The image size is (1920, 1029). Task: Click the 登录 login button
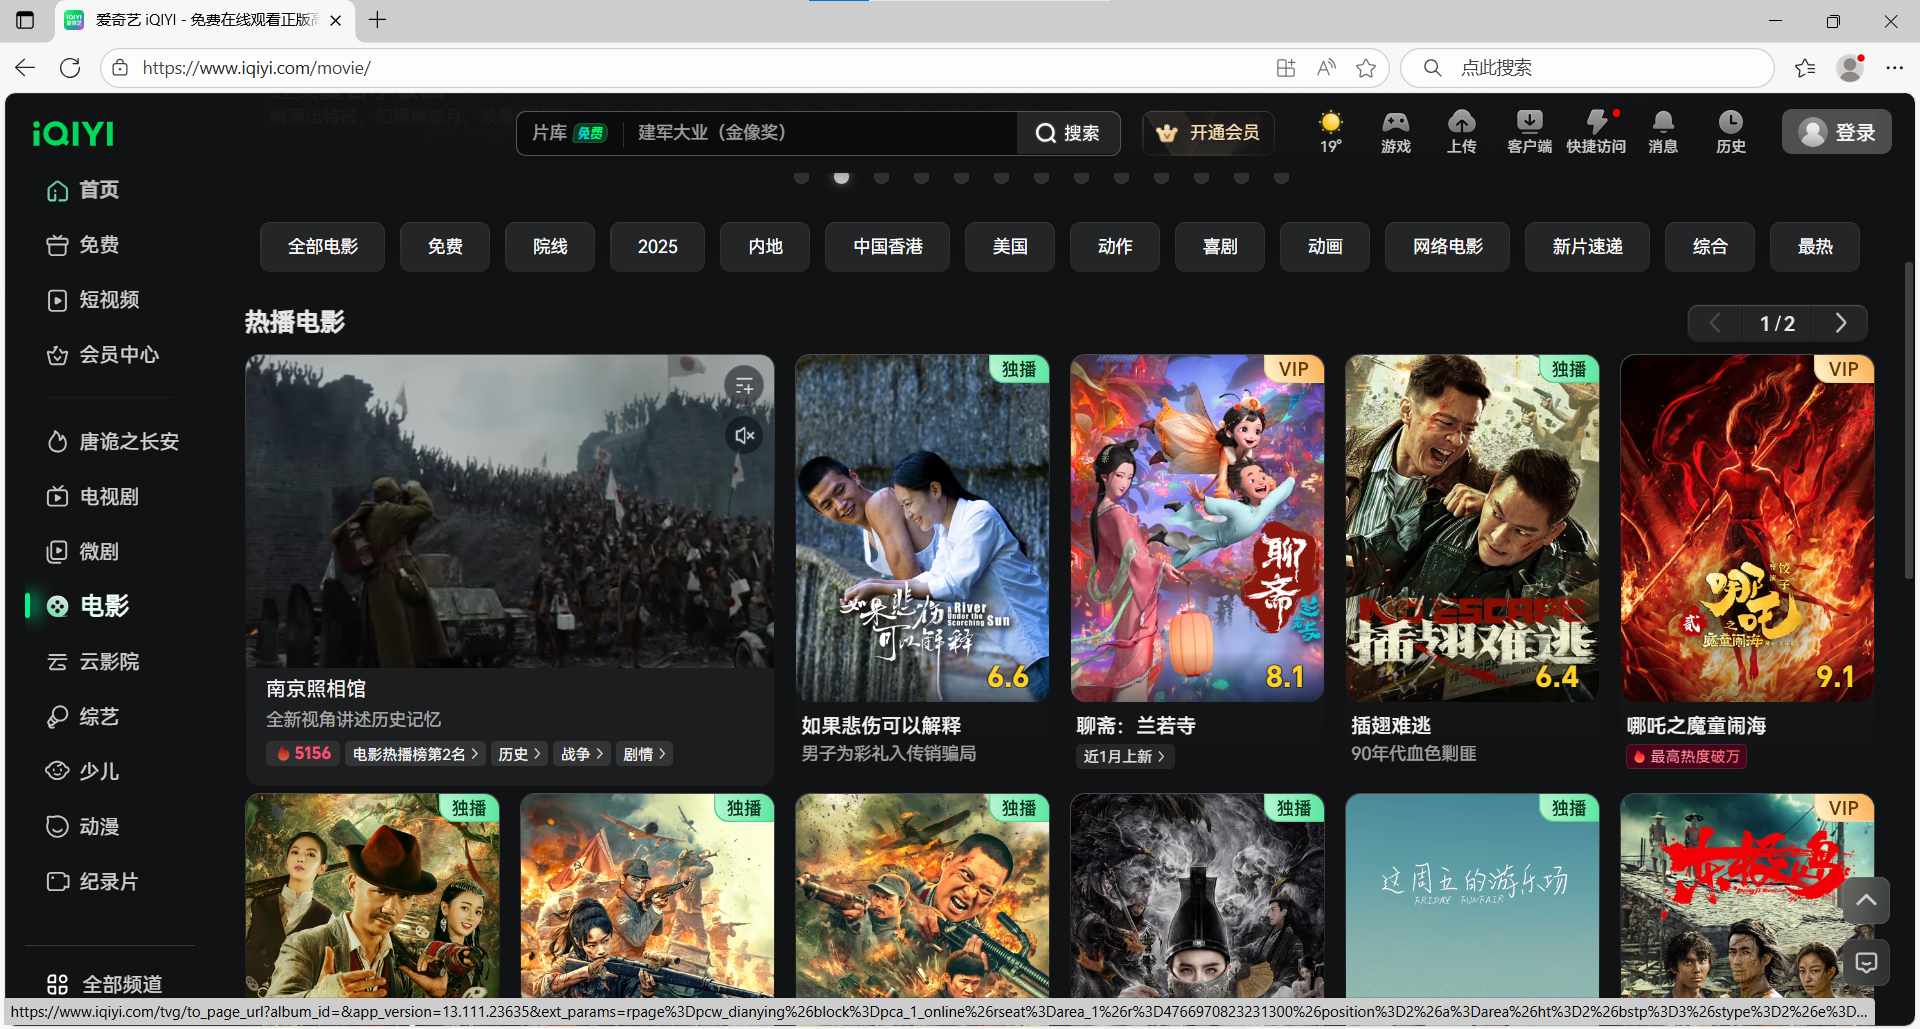1836,131
